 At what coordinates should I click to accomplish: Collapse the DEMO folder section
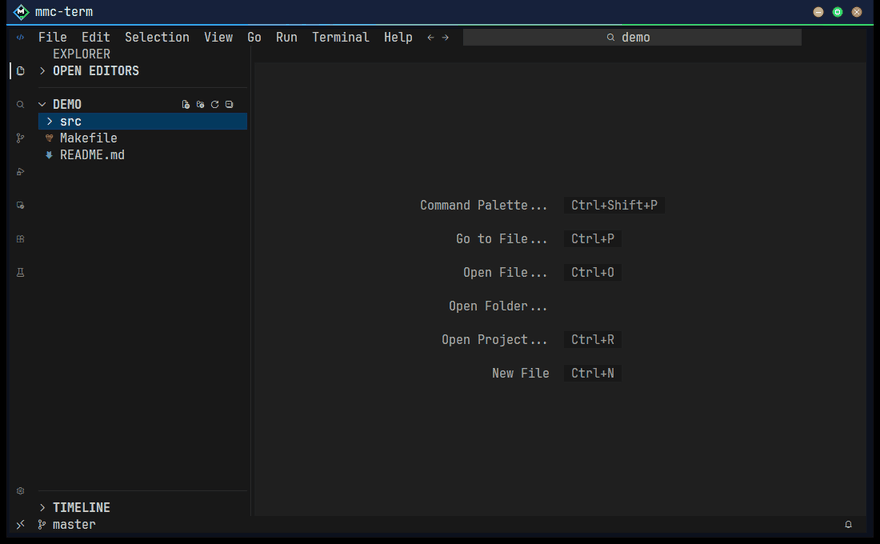42,104
